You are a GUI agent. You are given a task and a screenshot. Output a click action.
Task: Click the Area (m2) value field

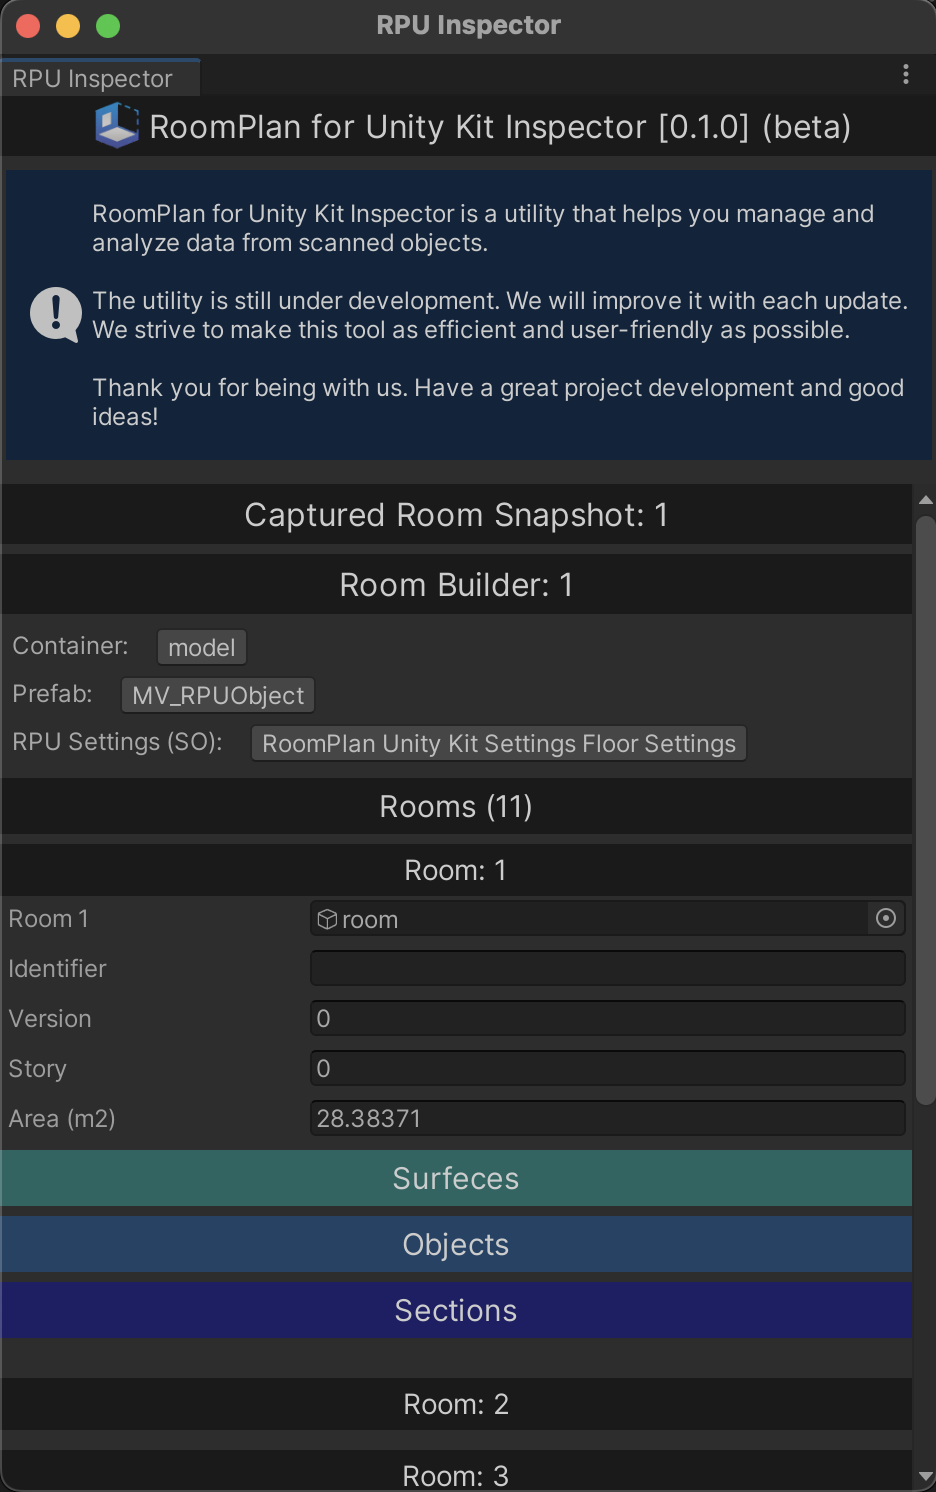[607, 1118]
